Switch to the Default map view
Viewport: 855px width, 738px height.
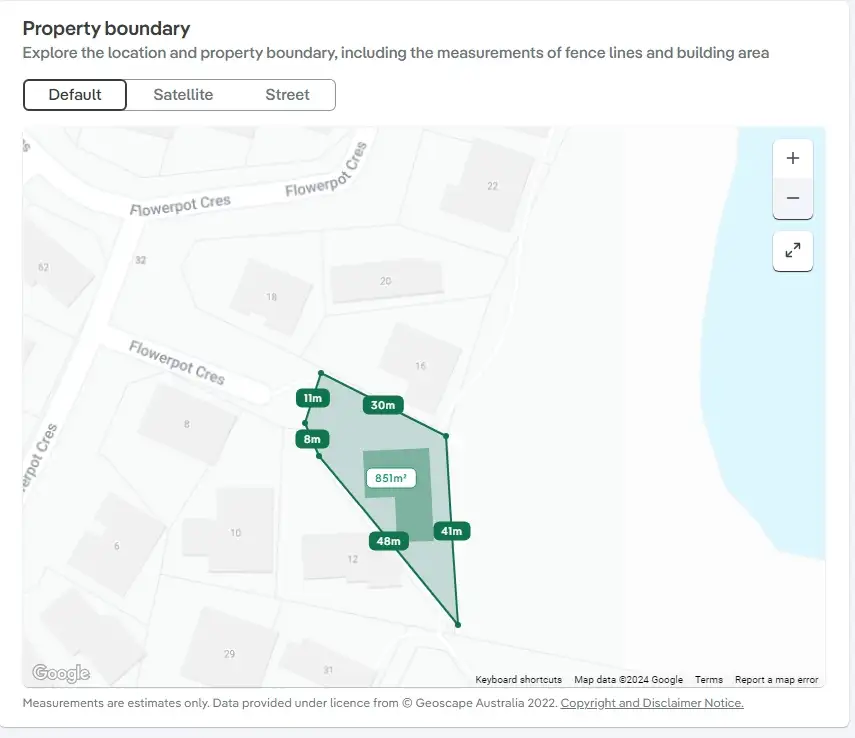(x=75, y=95)
